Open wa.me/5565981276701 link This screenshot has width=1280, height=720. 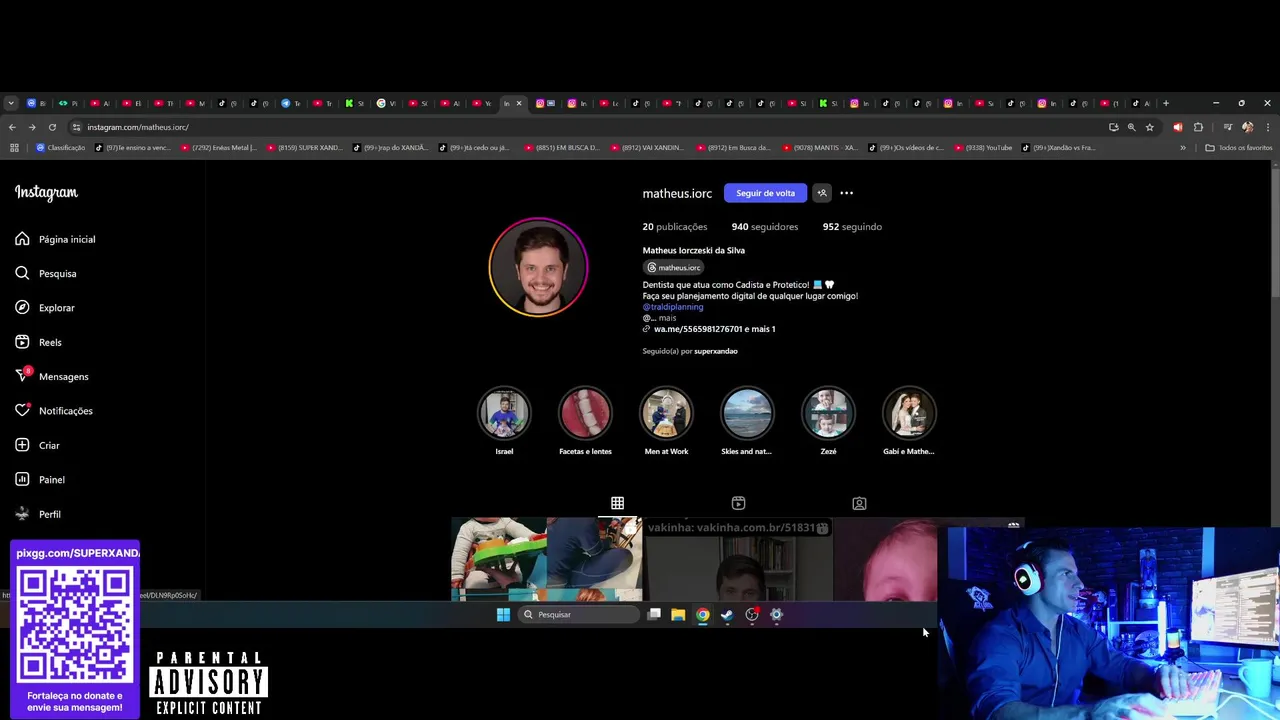(698, 329)
